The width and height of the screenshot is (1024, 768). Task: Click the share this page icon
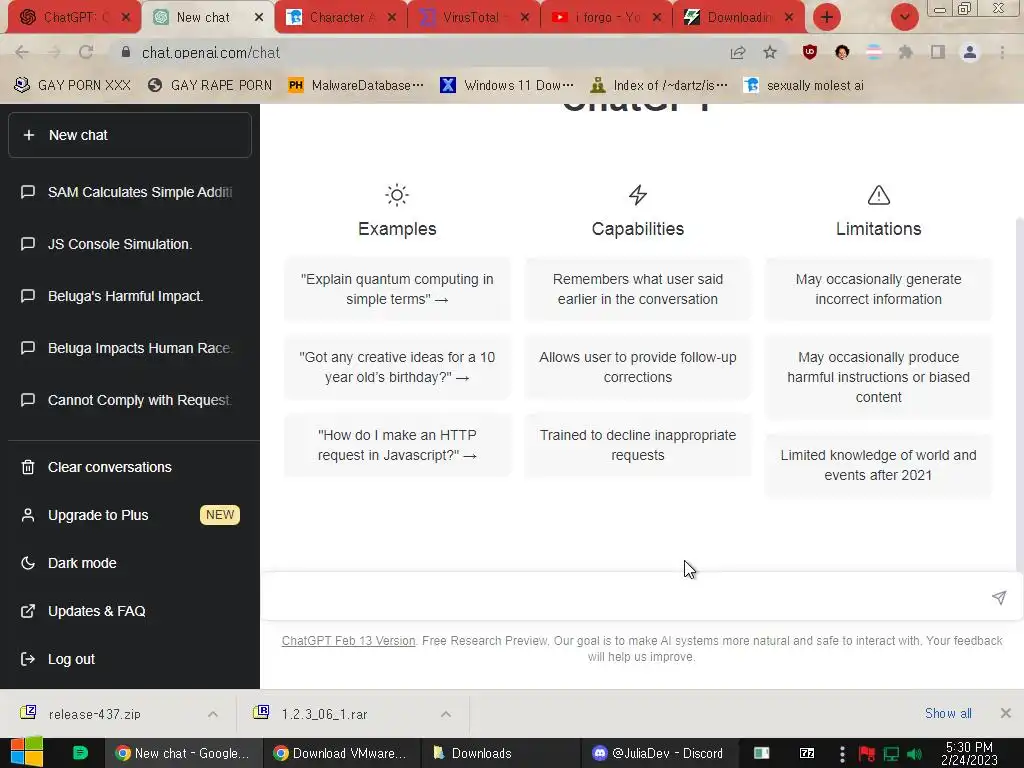738,53
